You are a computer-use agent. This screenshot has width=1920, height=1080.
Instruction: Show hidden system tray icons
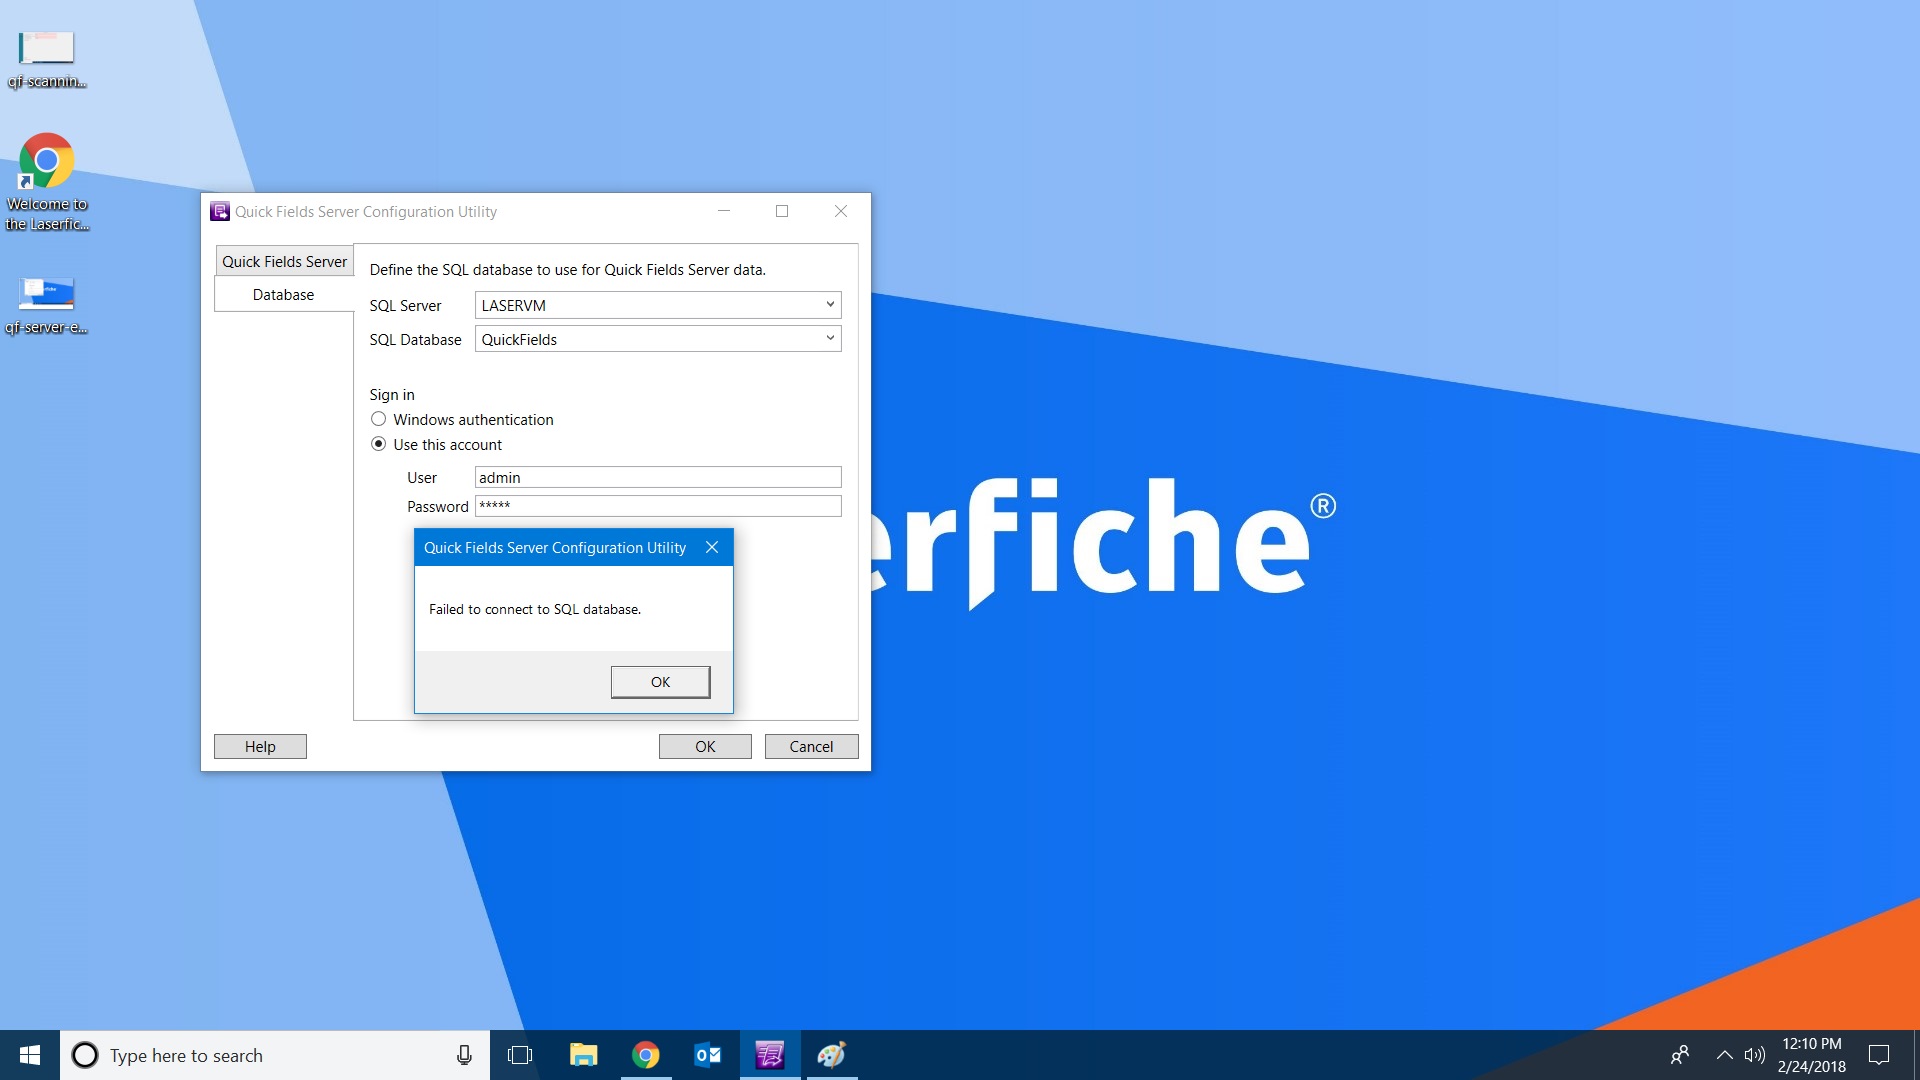tap(1724, 1055)
